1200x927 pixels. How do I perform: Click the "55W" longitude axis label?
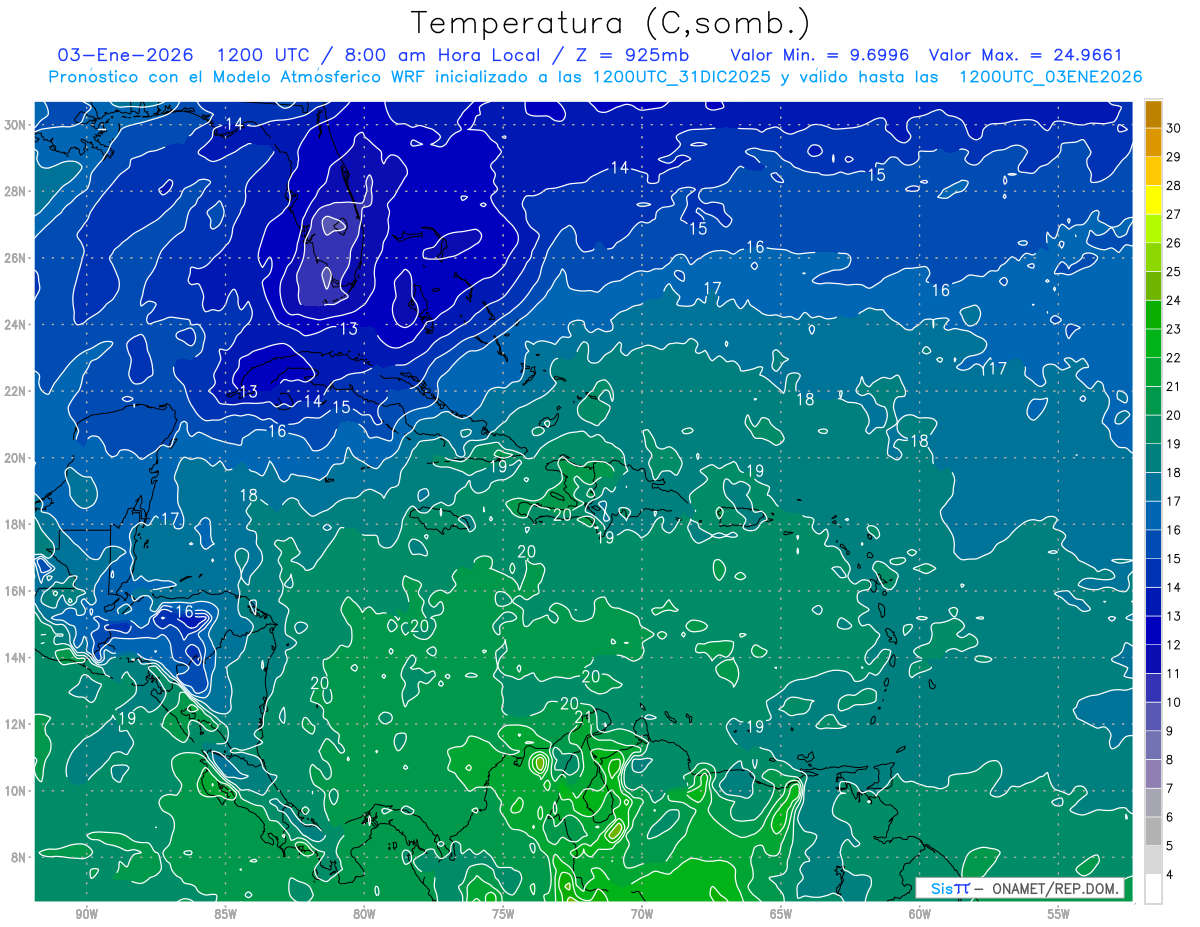pos(1059,914)
